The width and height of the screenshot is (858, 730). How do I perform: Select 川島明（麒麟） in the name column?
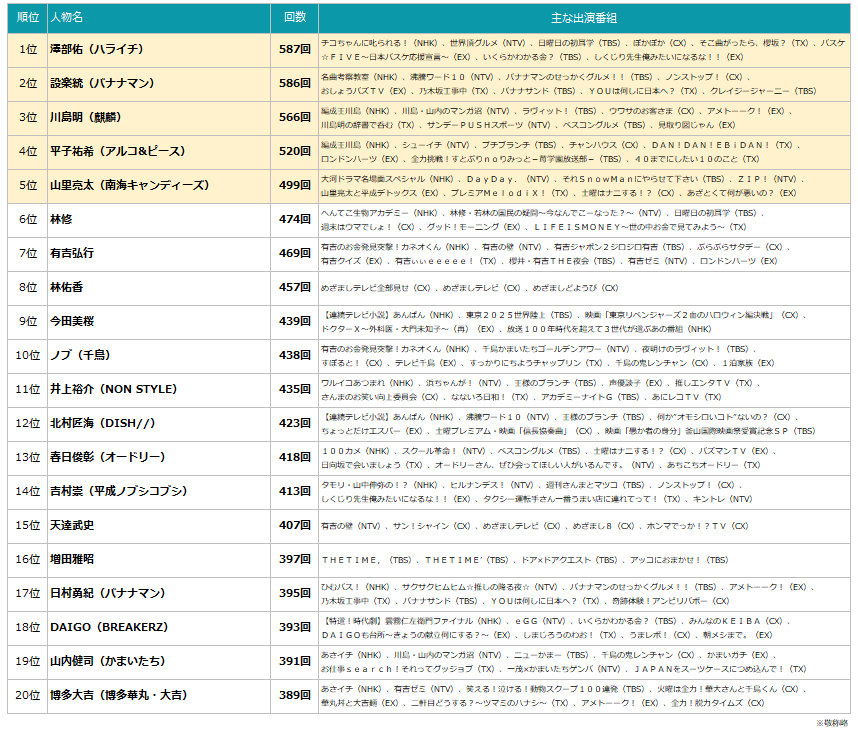pos(90,117)
